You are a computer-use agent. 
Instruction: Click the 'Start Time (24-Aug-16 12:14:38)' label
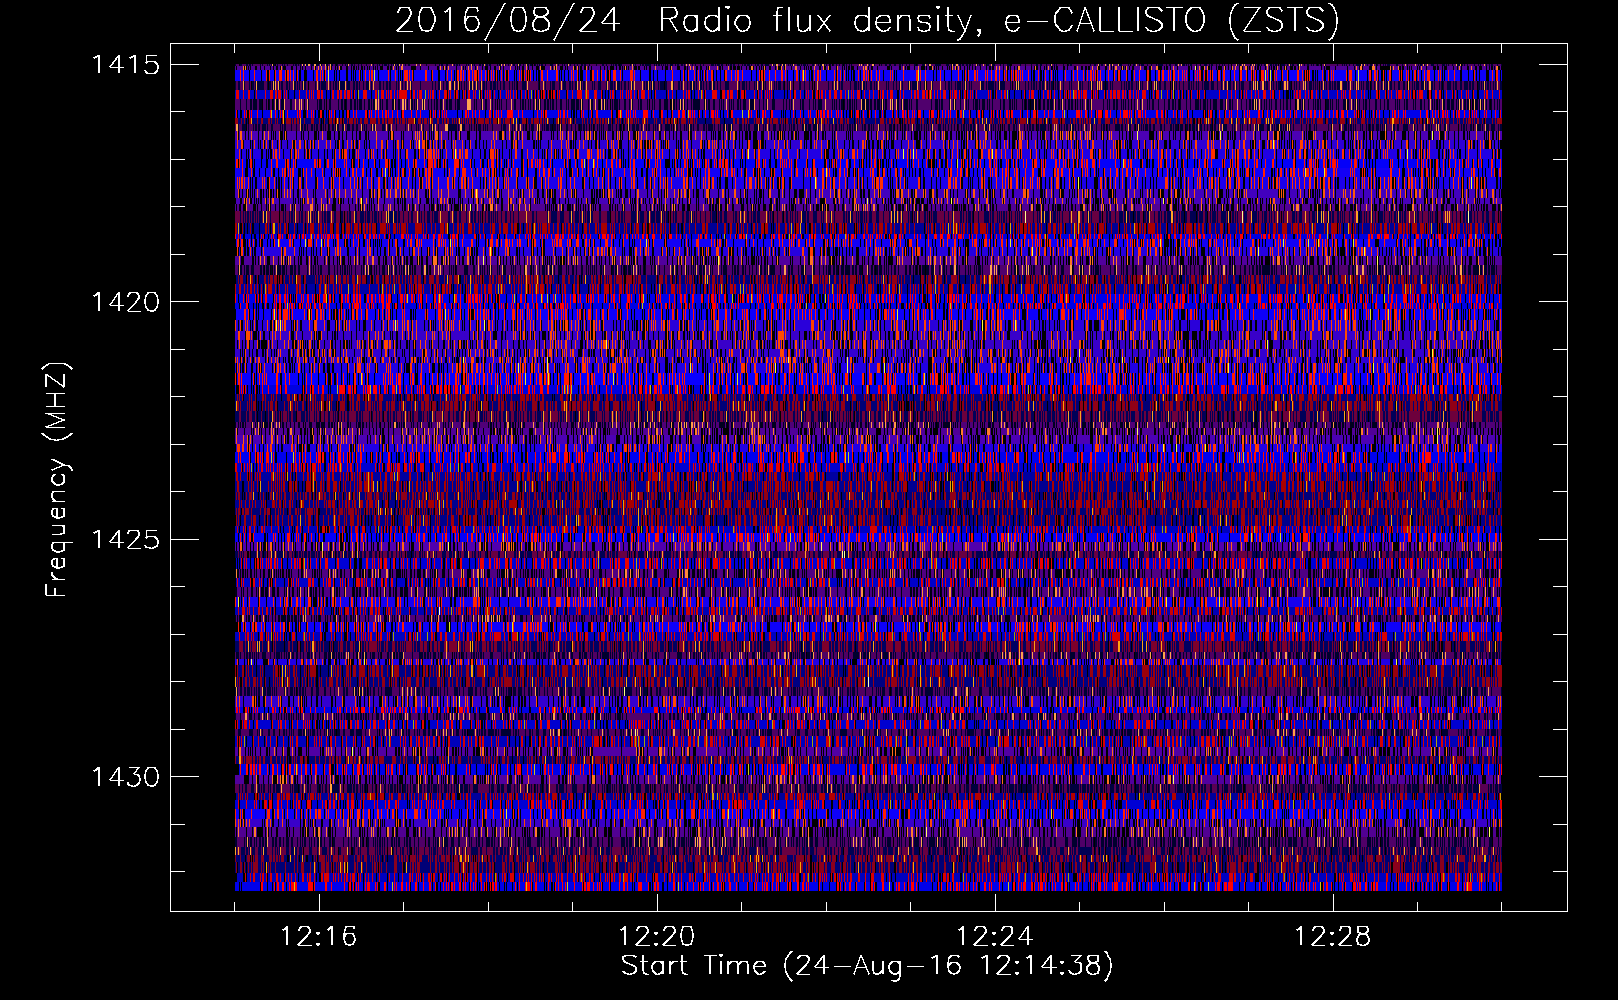click(867, 966)
